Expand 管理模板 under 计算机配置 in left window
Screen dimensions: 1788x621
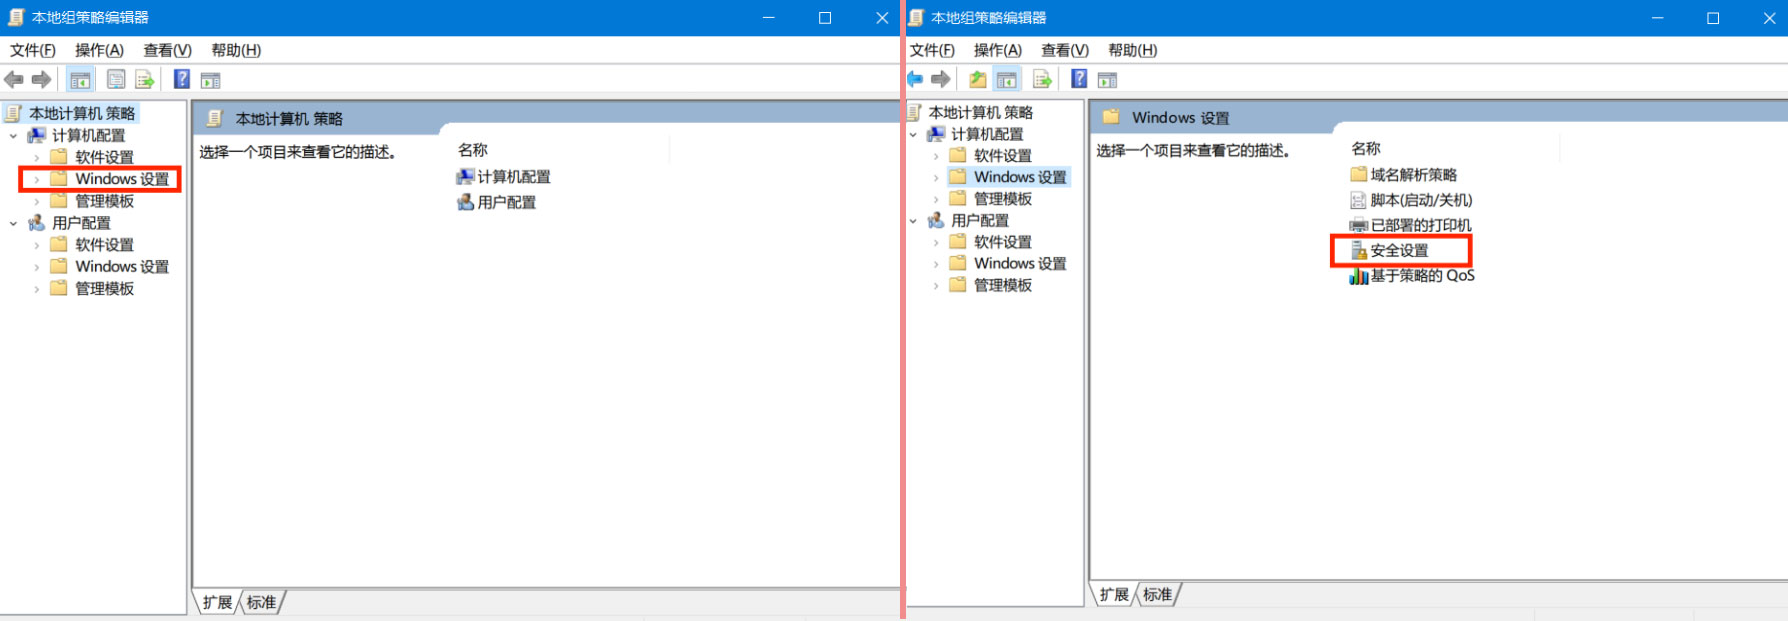37,201
